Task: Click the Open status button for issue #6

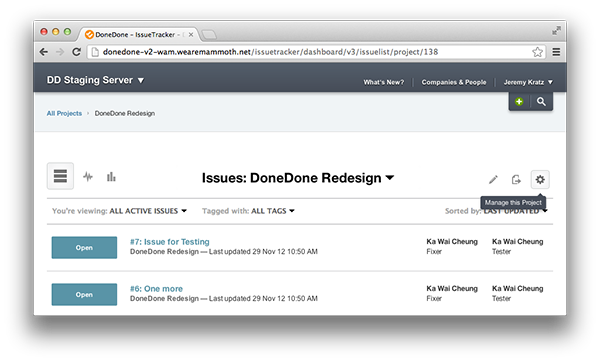Action: click(84, 294)
